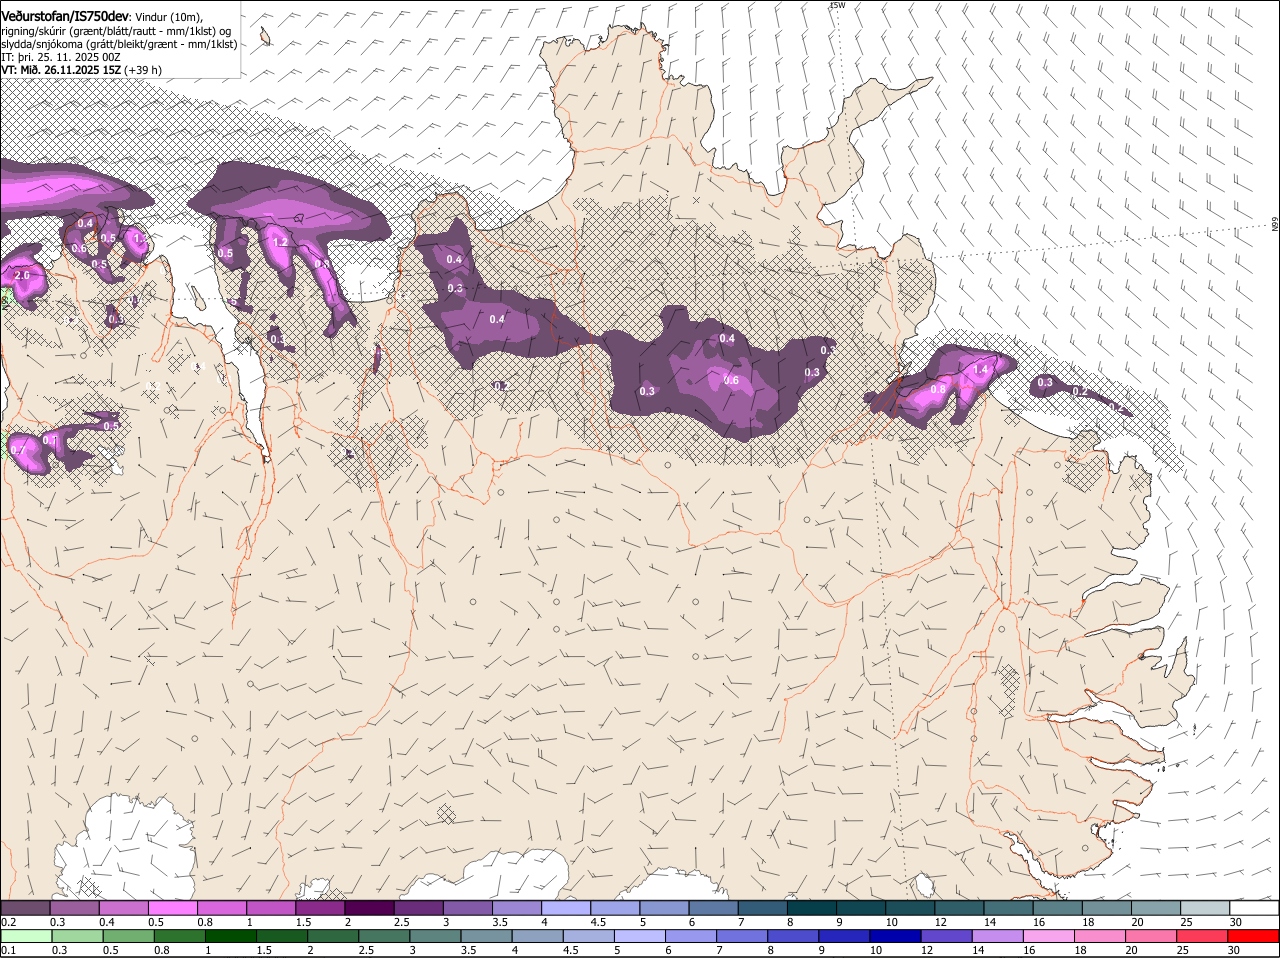Click the '2.0' precipitation value on the map
The image size is (1280, 958).
[x=22, y=275]
